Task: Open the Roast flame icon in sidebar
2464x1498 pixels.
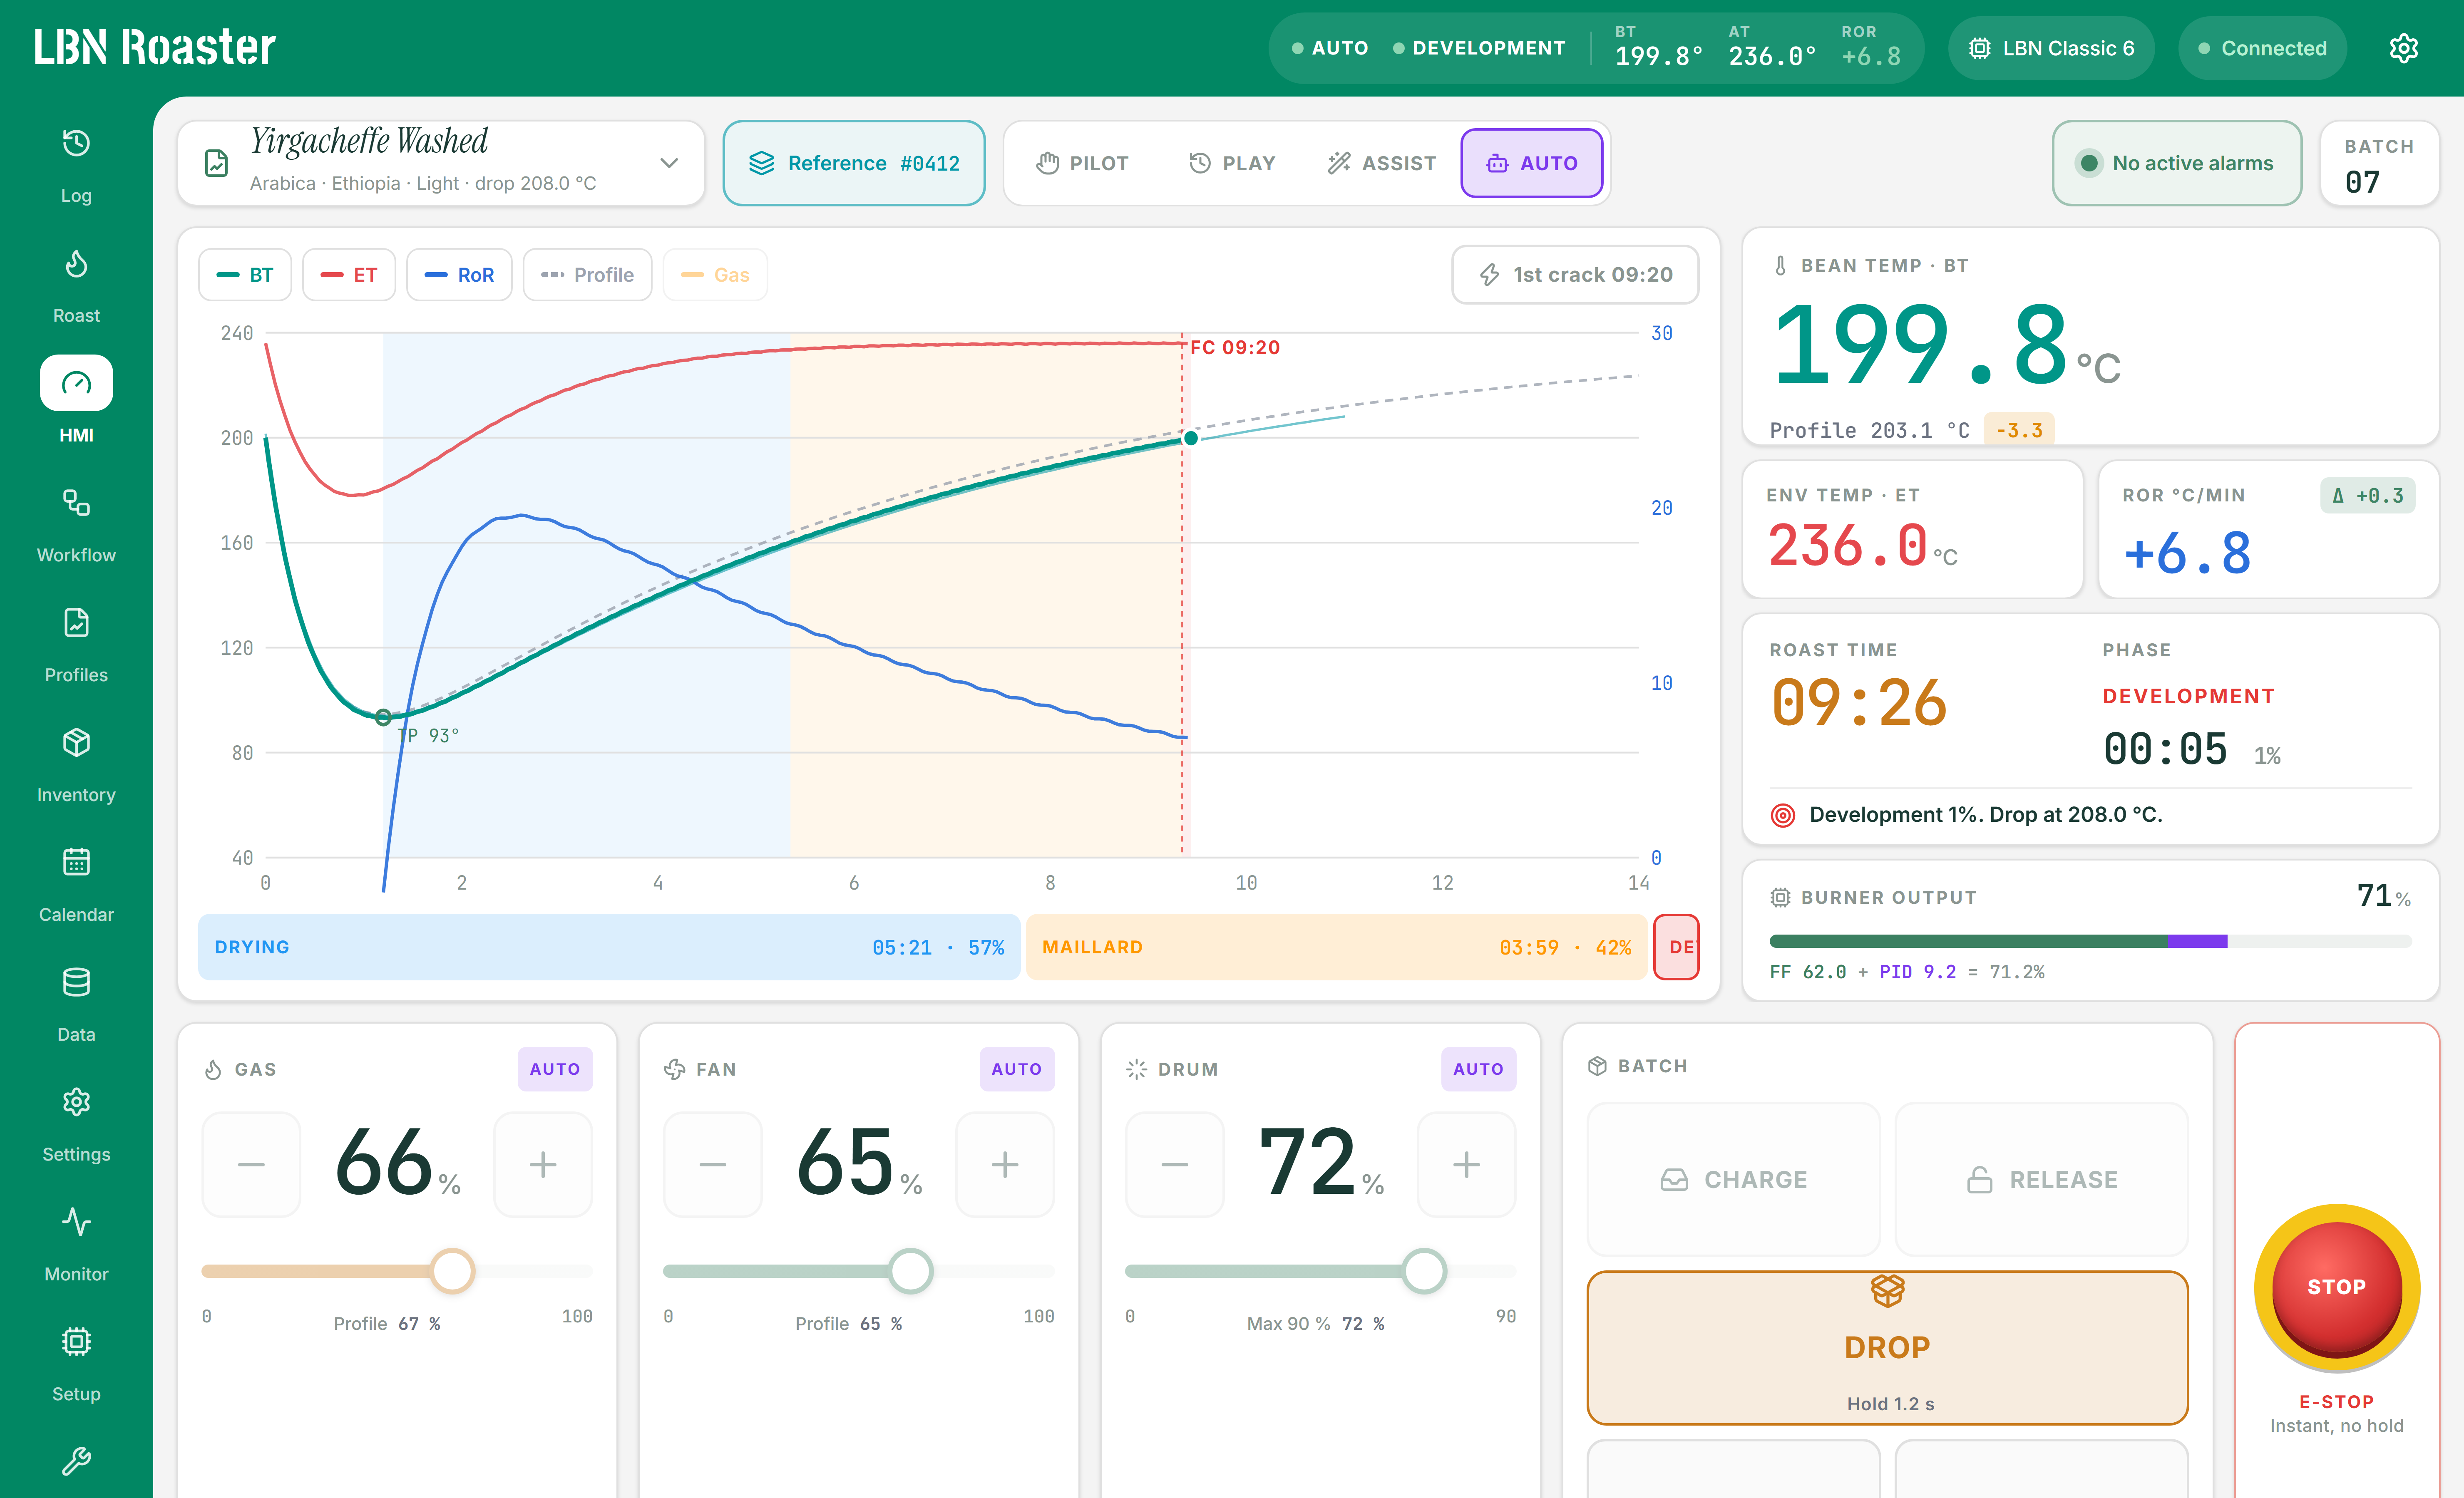Action: (x=76, y=264)
